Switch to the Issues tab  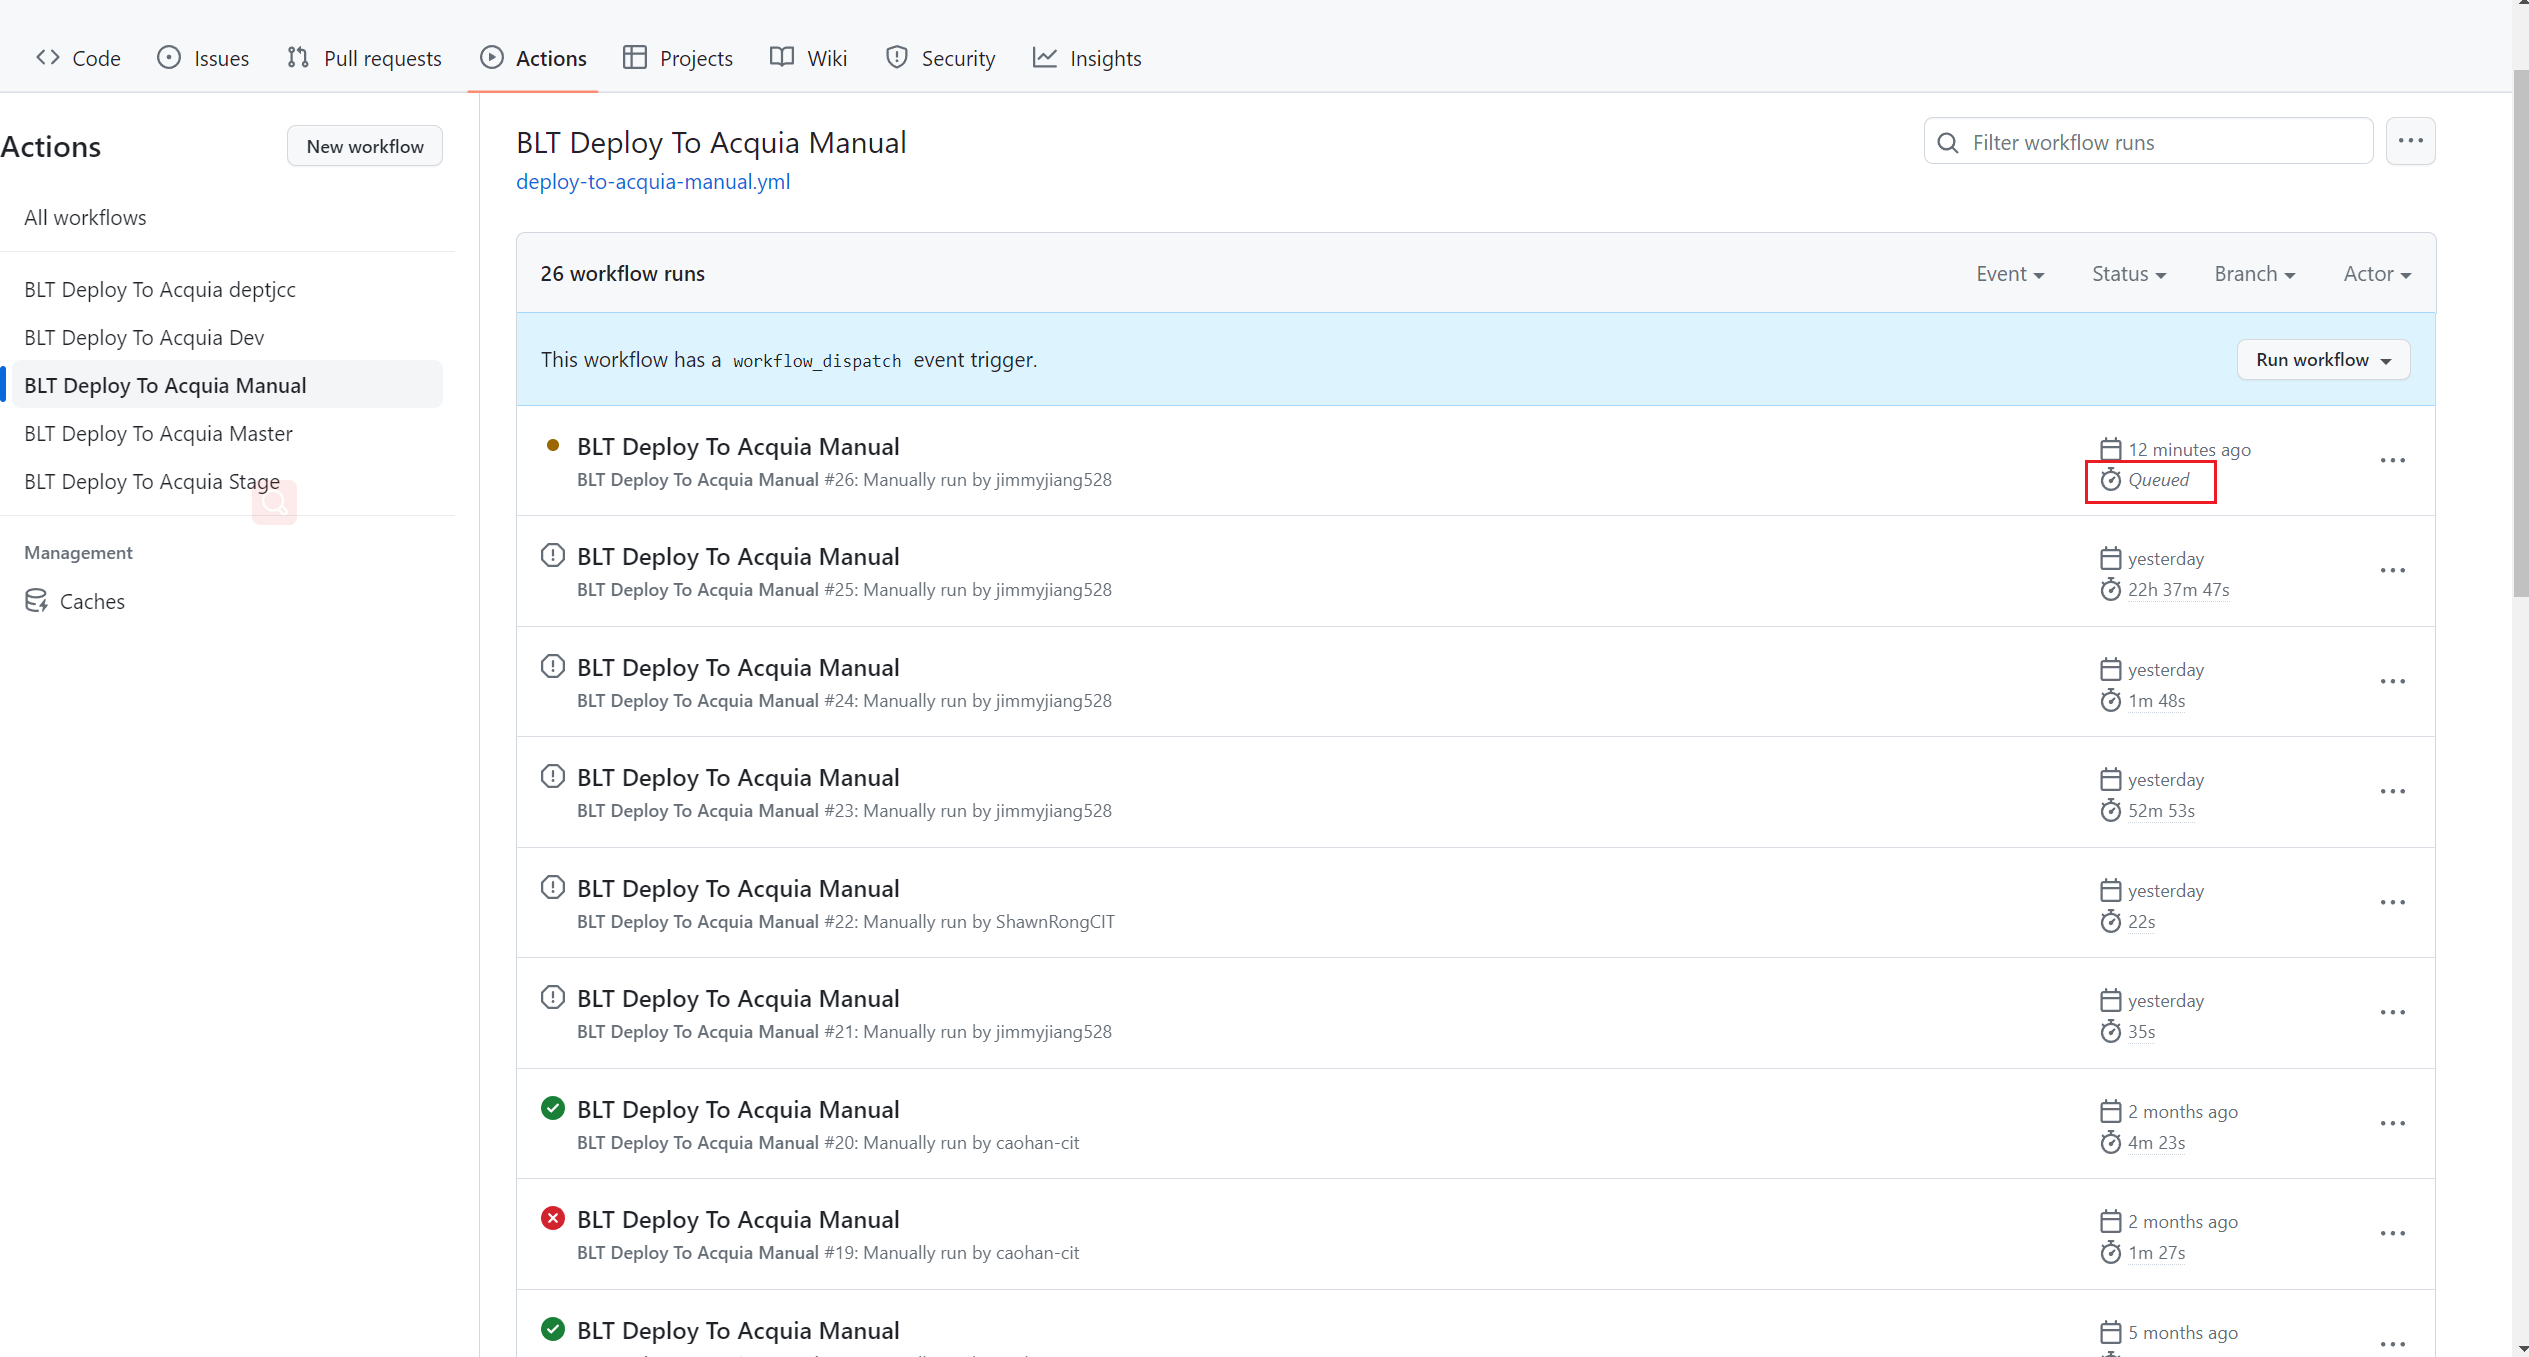pos(203,58)
